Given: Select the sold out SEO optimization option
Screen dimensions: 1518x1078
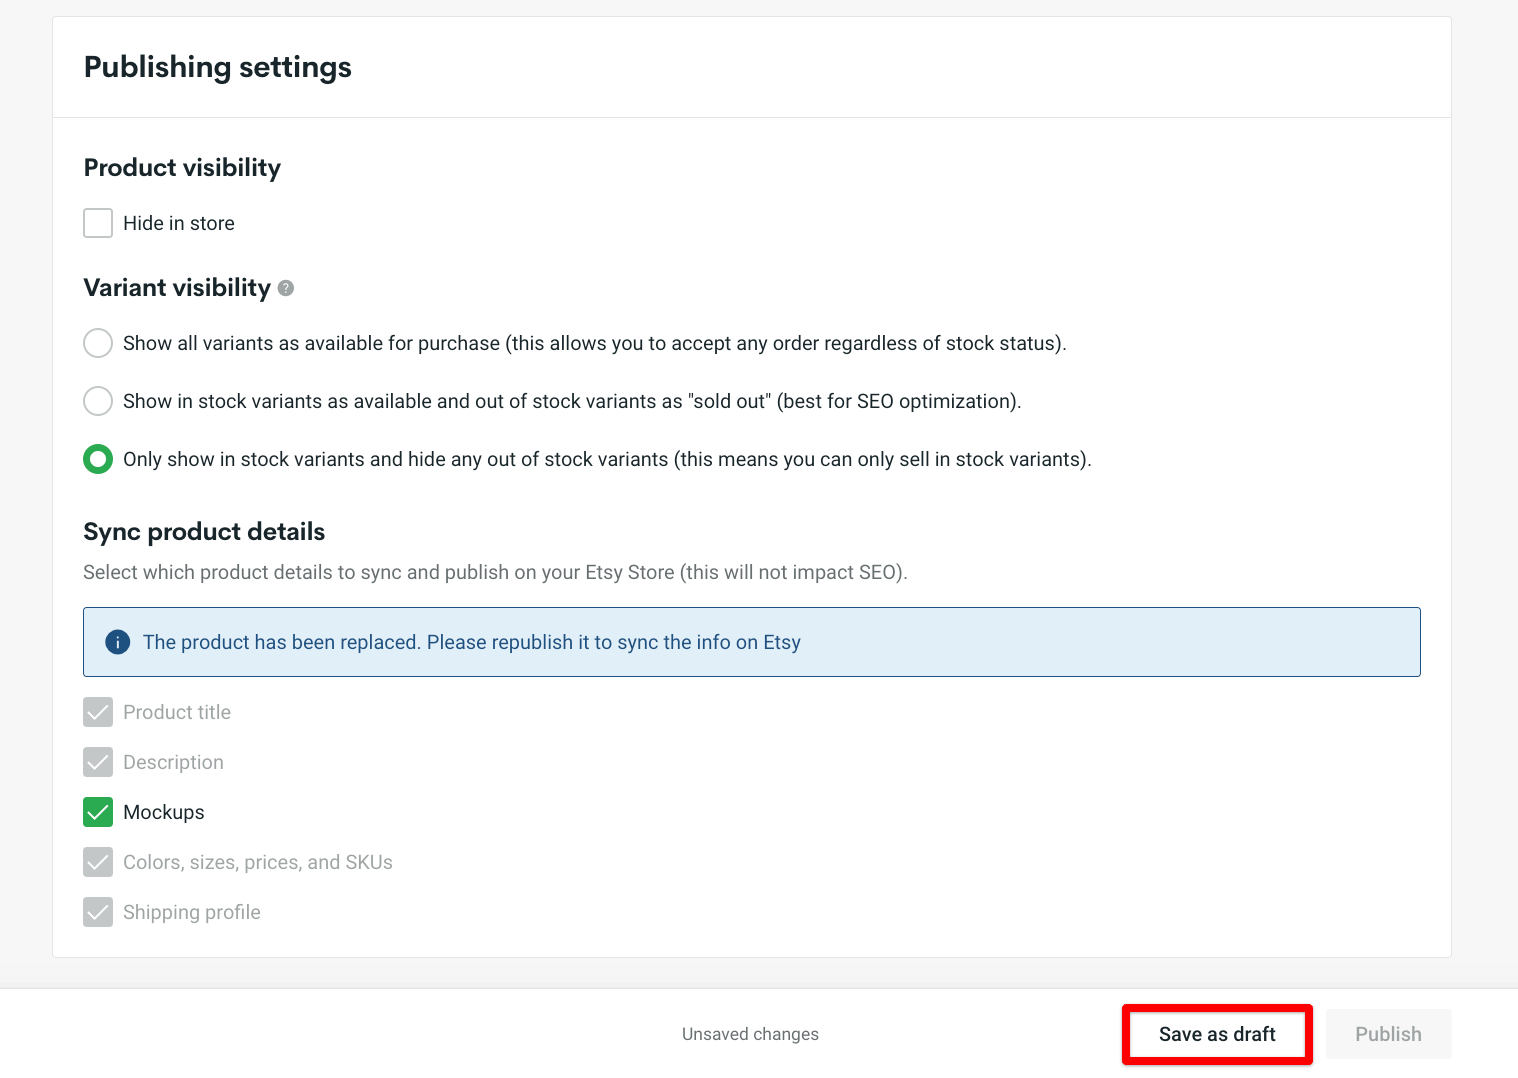Looking at the screenshot, I should click(97, 401).
